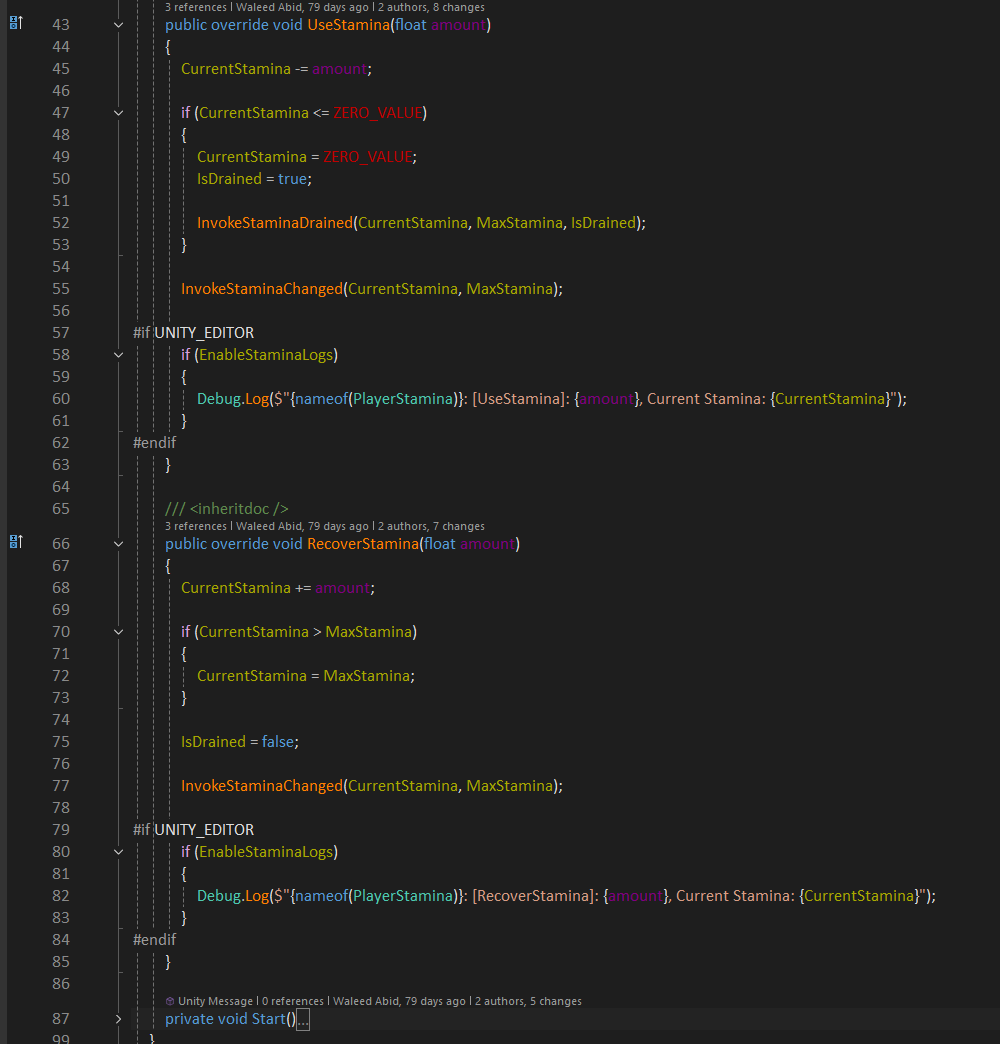
Task: Collapse the CurrentStamina <= ZERO_VALUE if block
Action: pyautogui.click(x=119, y=113)
